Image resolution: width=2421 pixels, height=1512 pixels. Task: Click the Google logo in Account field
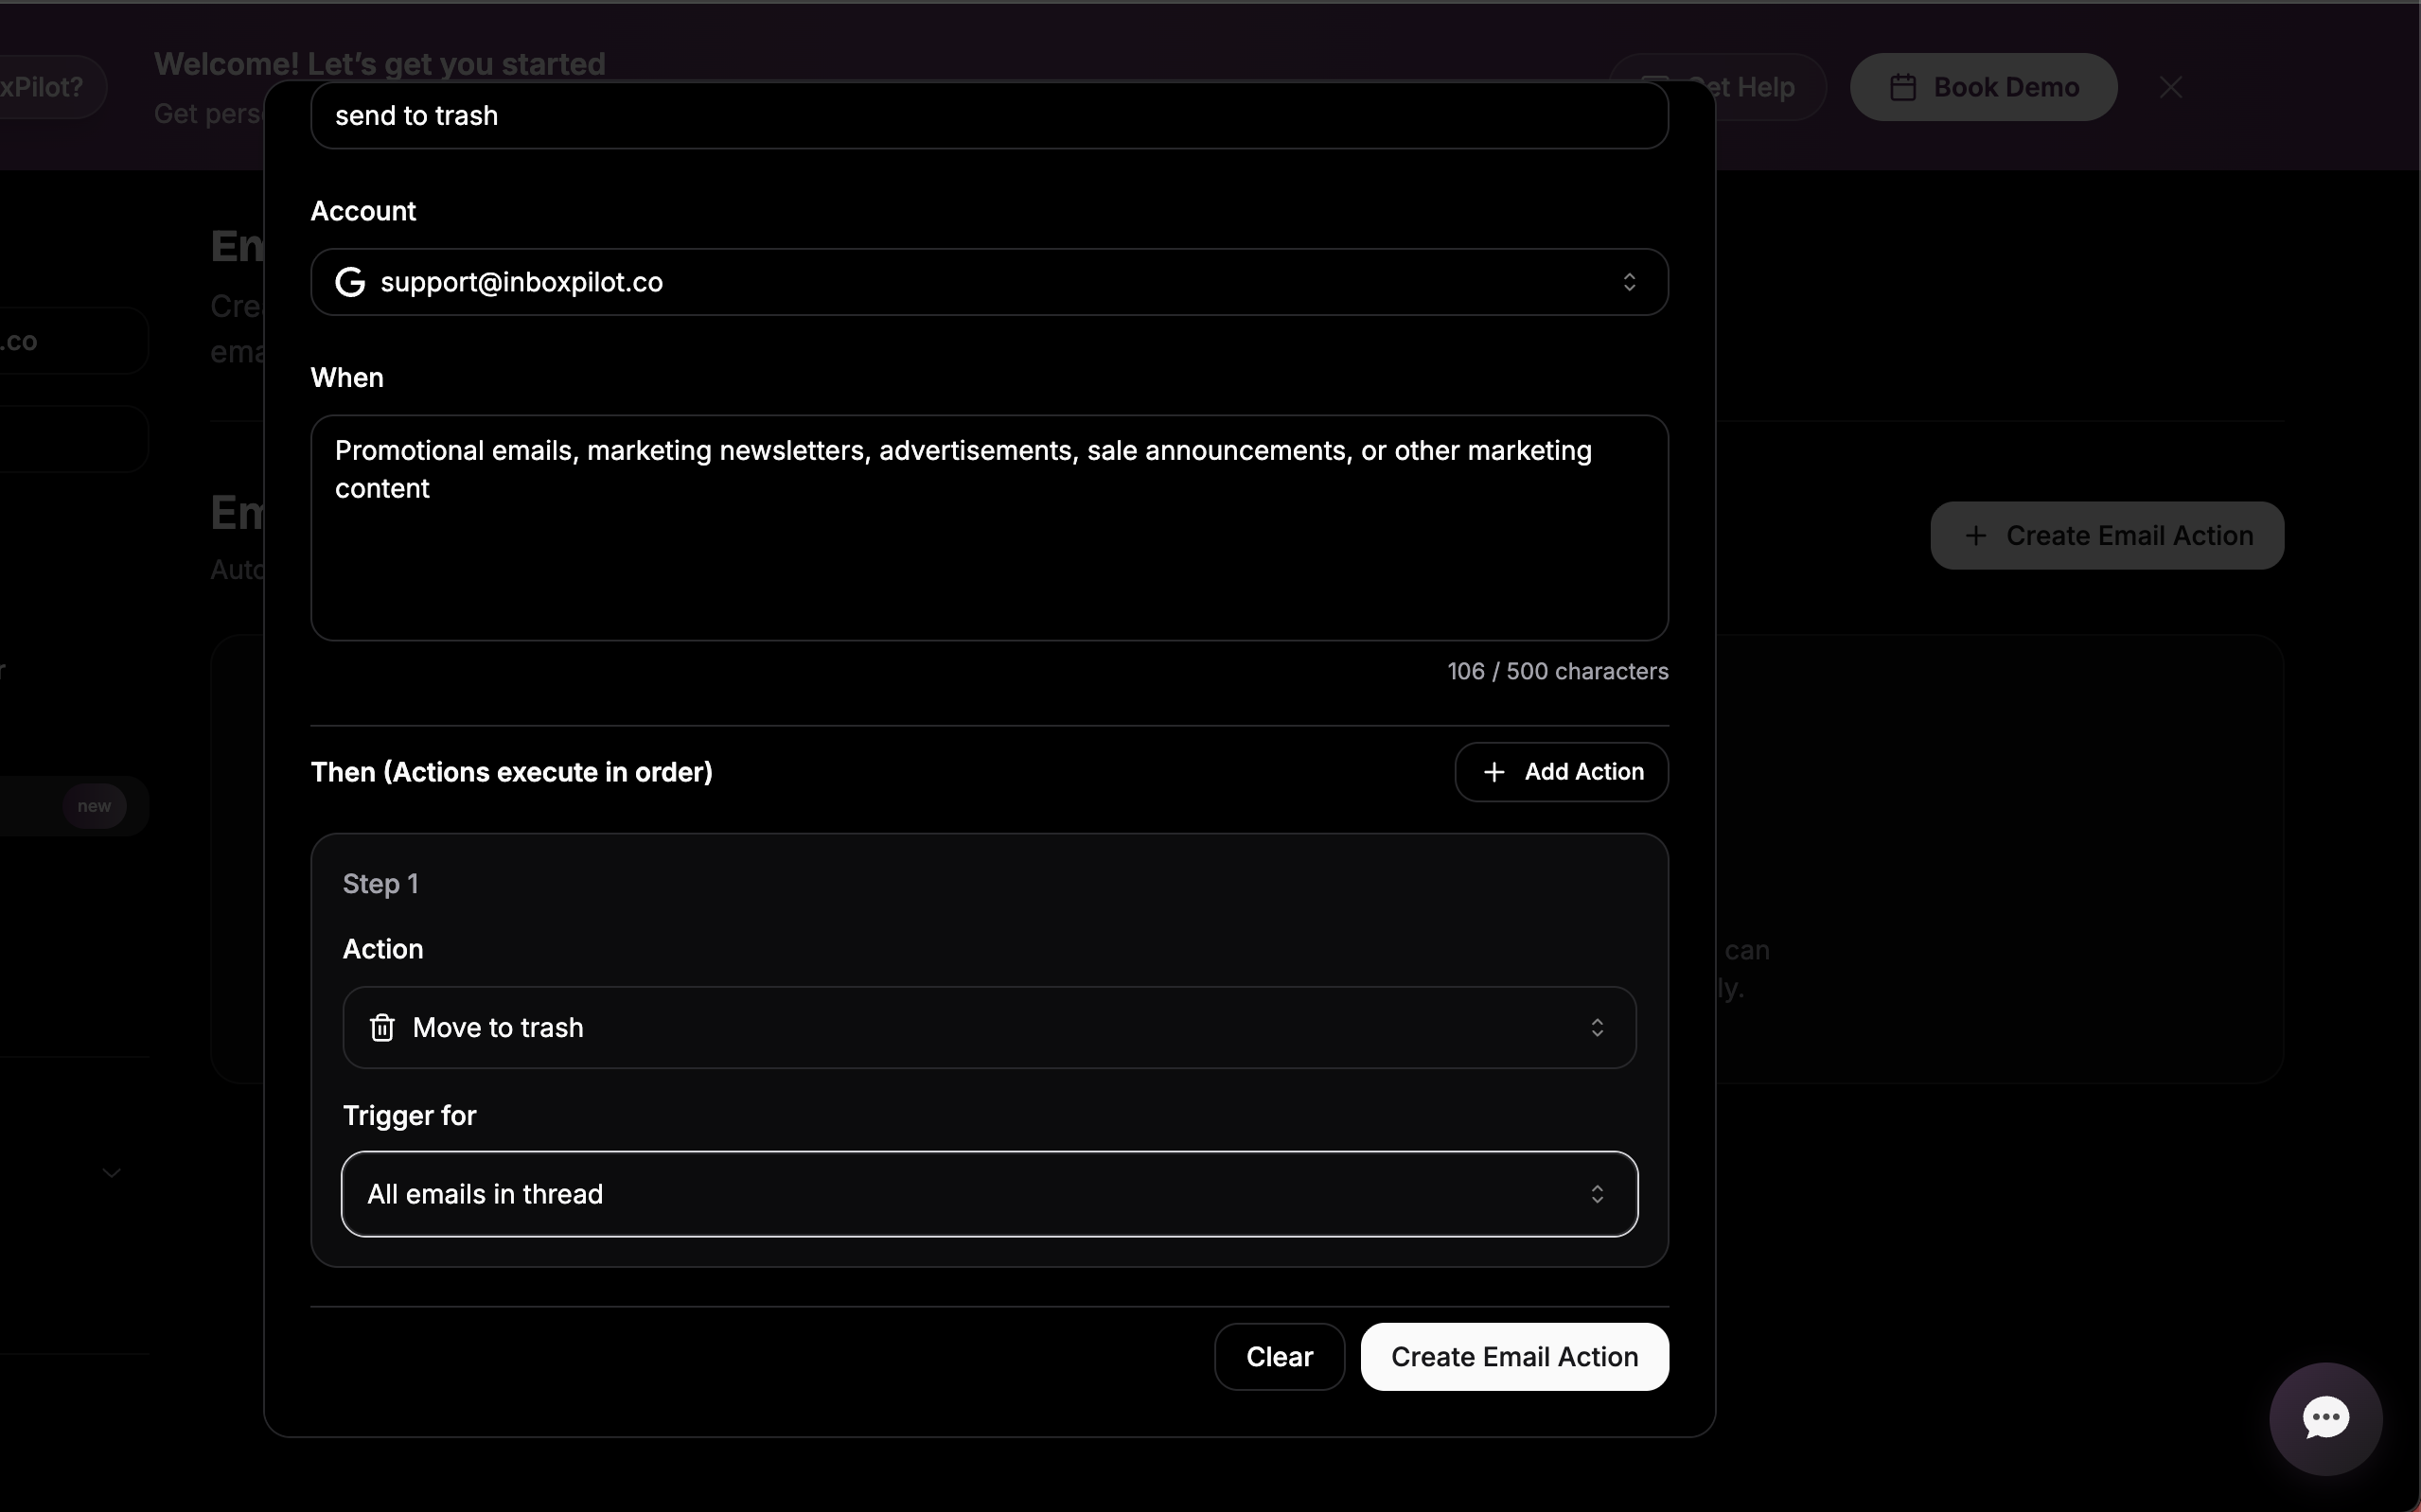click(x=350, y=282)
